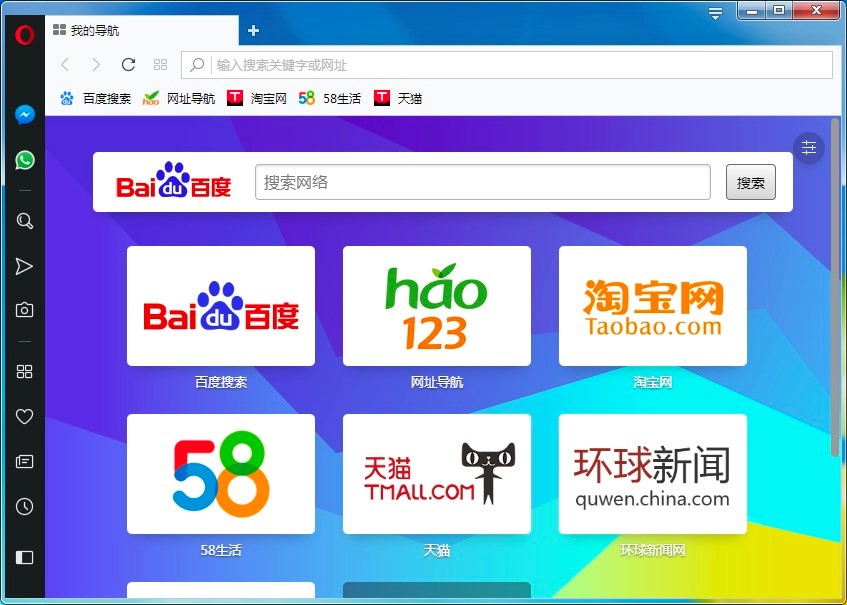Viewport: 847px width, 605px height.
Task: Open 淘宝网 from the bookmarks bar
Action: 258,98
